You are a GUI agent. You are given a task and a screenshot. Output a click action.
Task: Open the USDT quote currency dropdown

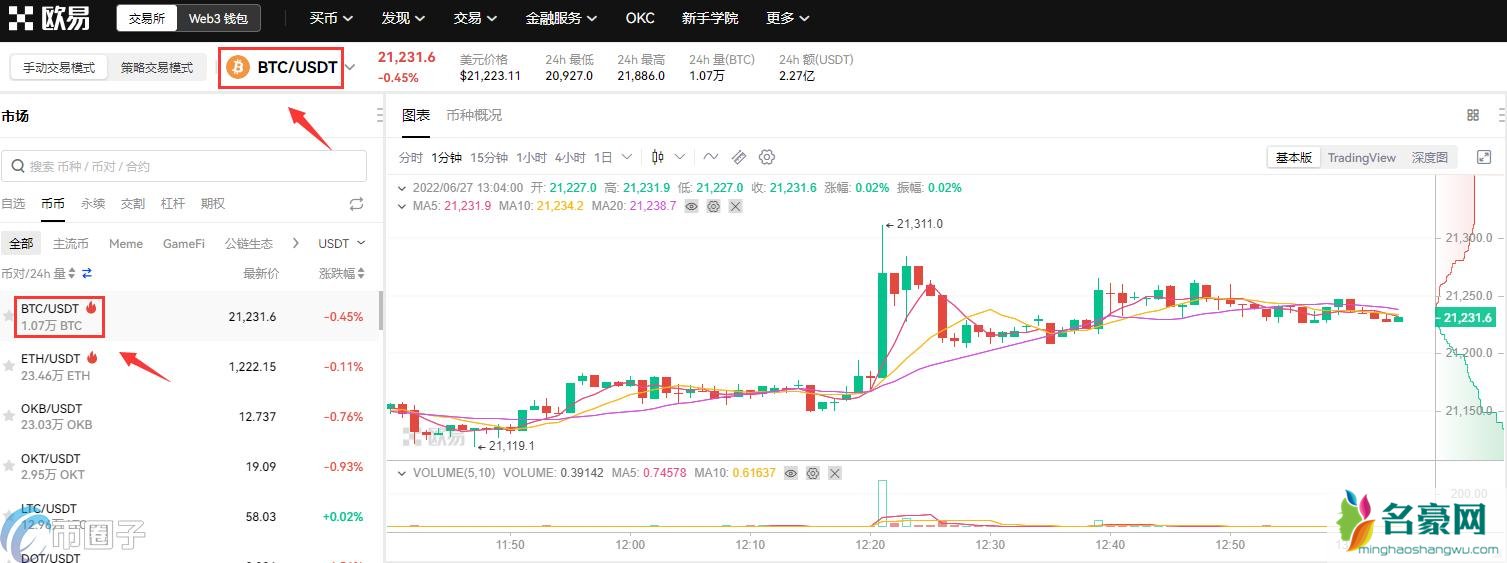[x=342, y=243]
